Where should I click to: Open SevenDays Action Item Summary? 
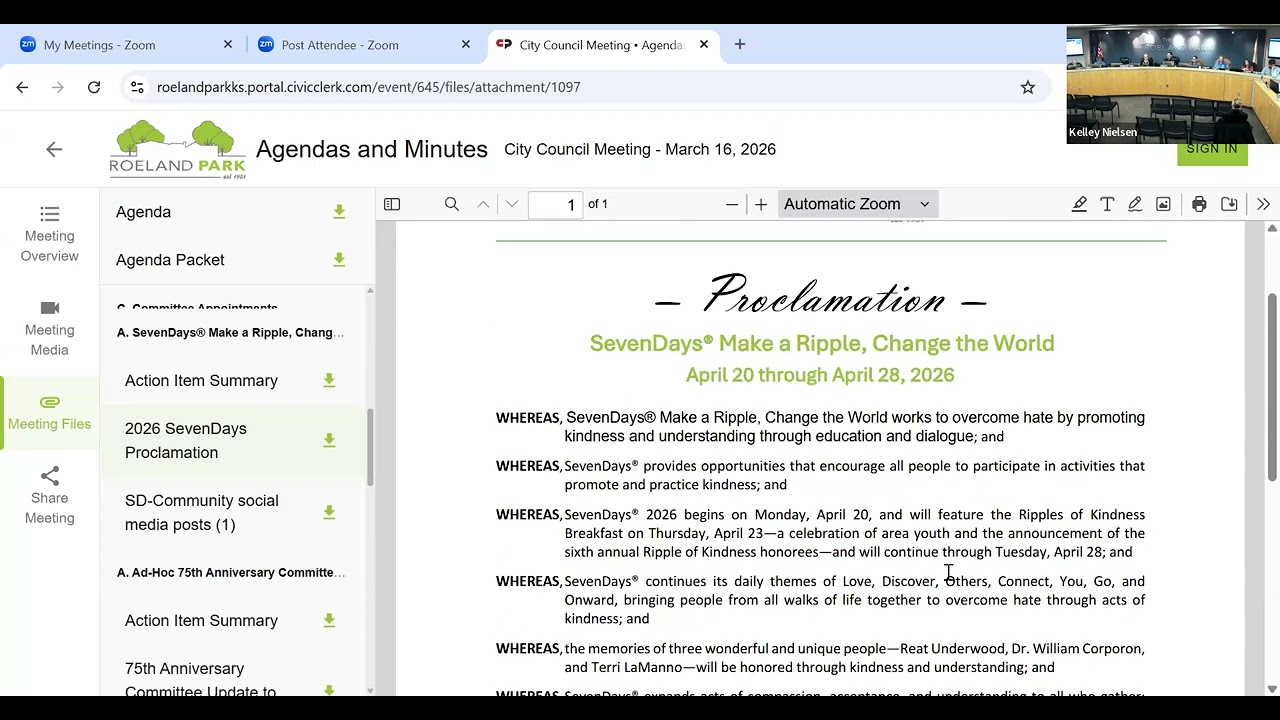tap(201, 380)
